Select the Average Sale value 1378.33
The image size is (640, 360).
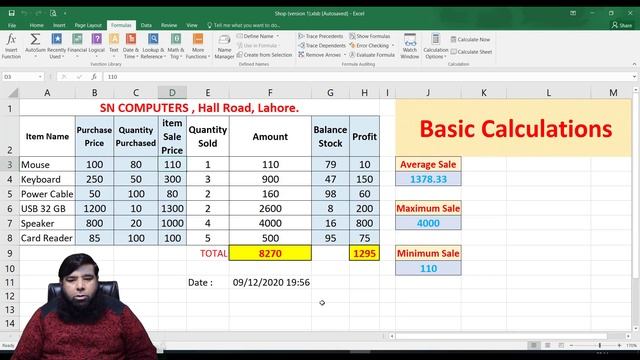pos(428,179)
